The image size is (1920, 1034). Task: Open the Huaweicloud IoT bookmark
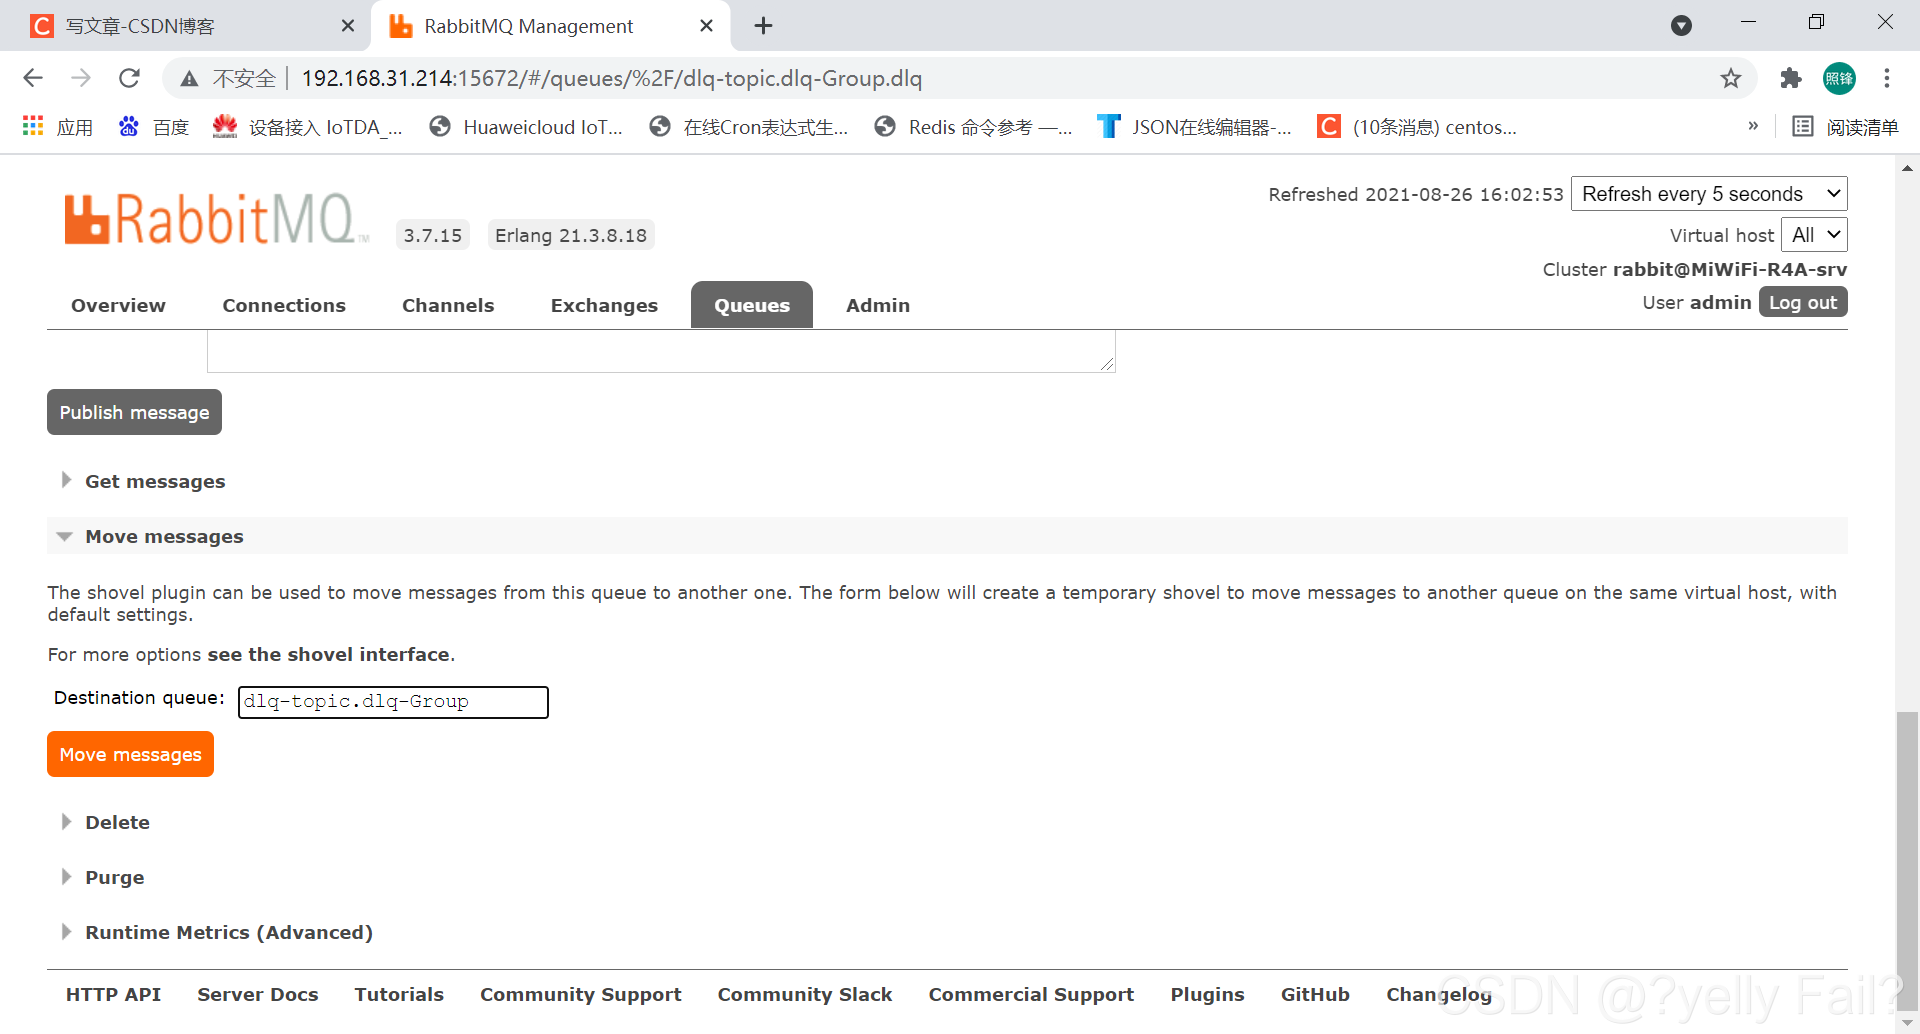[525, 127]
